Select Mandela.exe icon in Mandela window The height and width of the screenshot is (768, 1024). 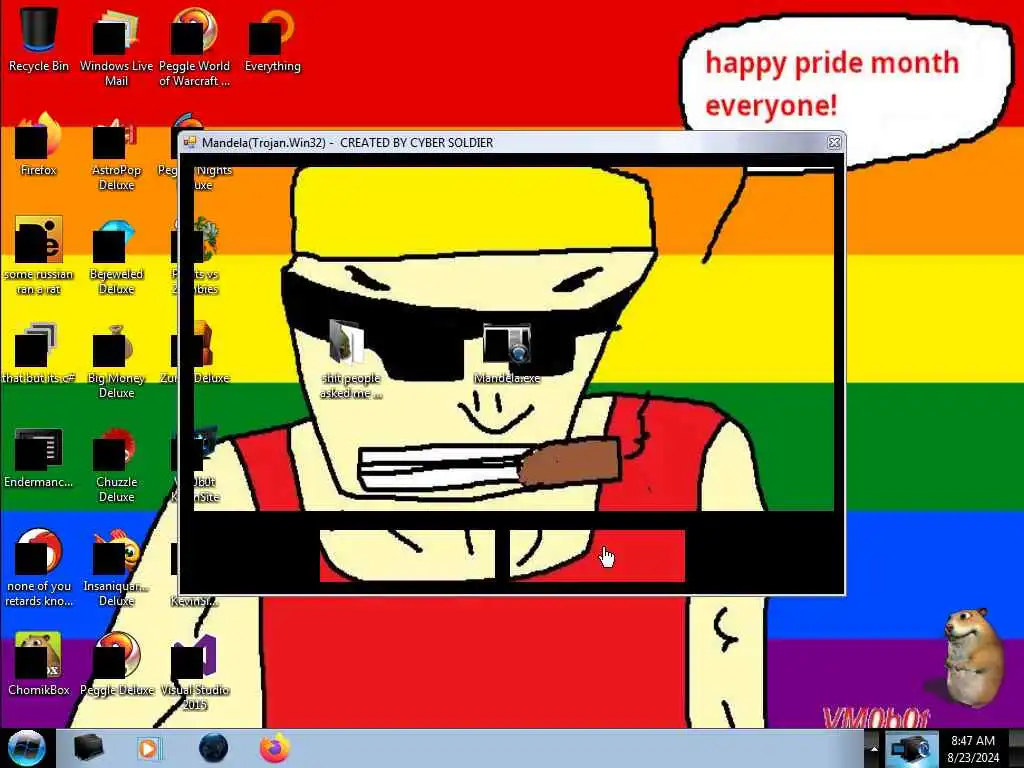pyautogui.click(x=507, y=354)
